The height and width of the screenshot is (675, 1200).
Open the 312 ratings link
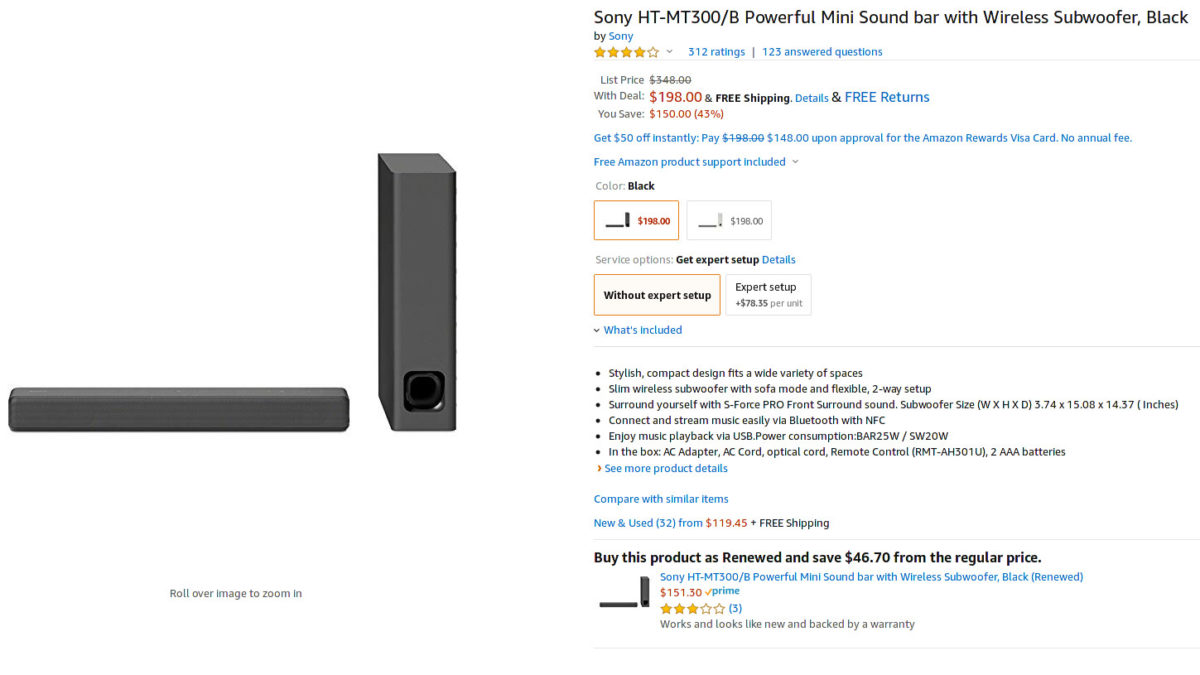[716, 52]
